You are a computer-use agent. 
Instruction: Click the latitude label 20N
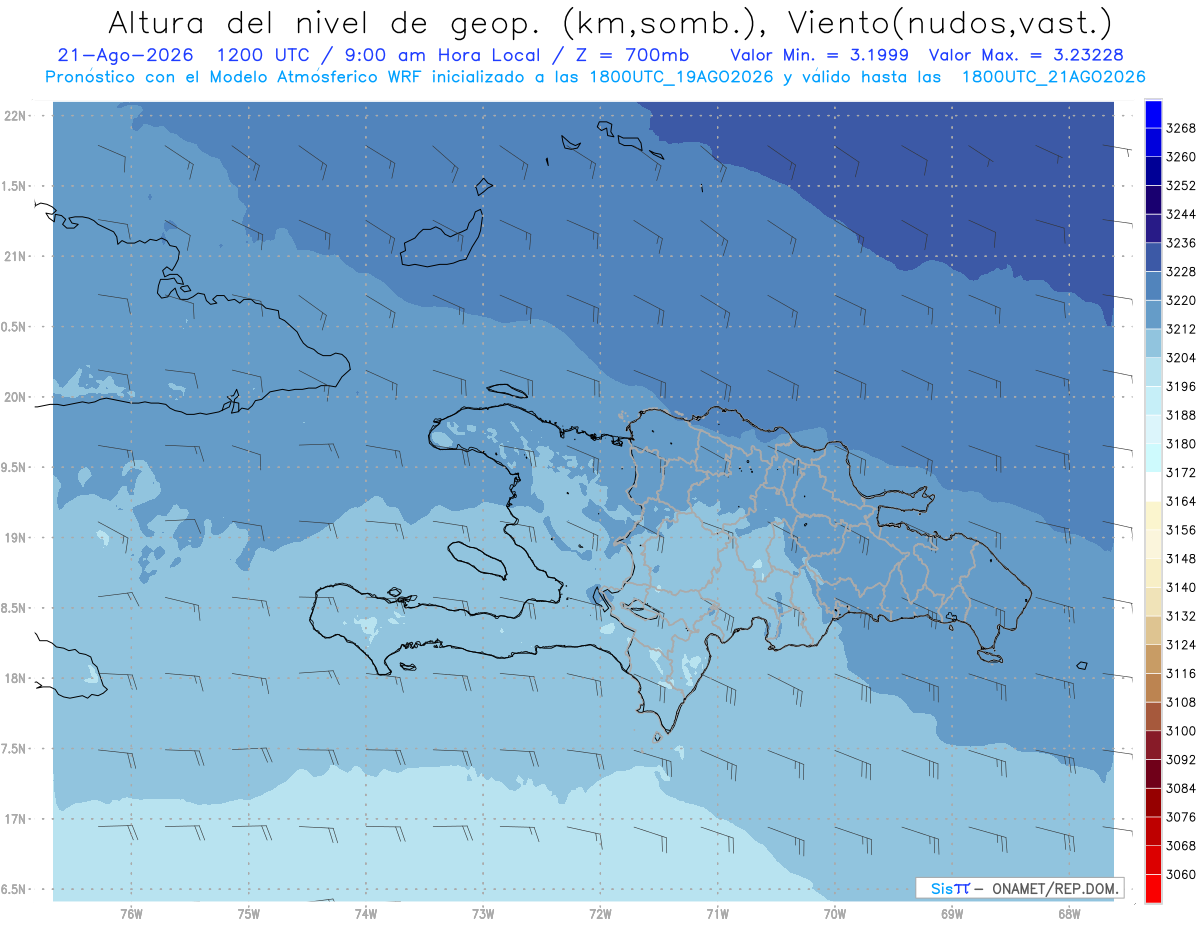point(17,397)
